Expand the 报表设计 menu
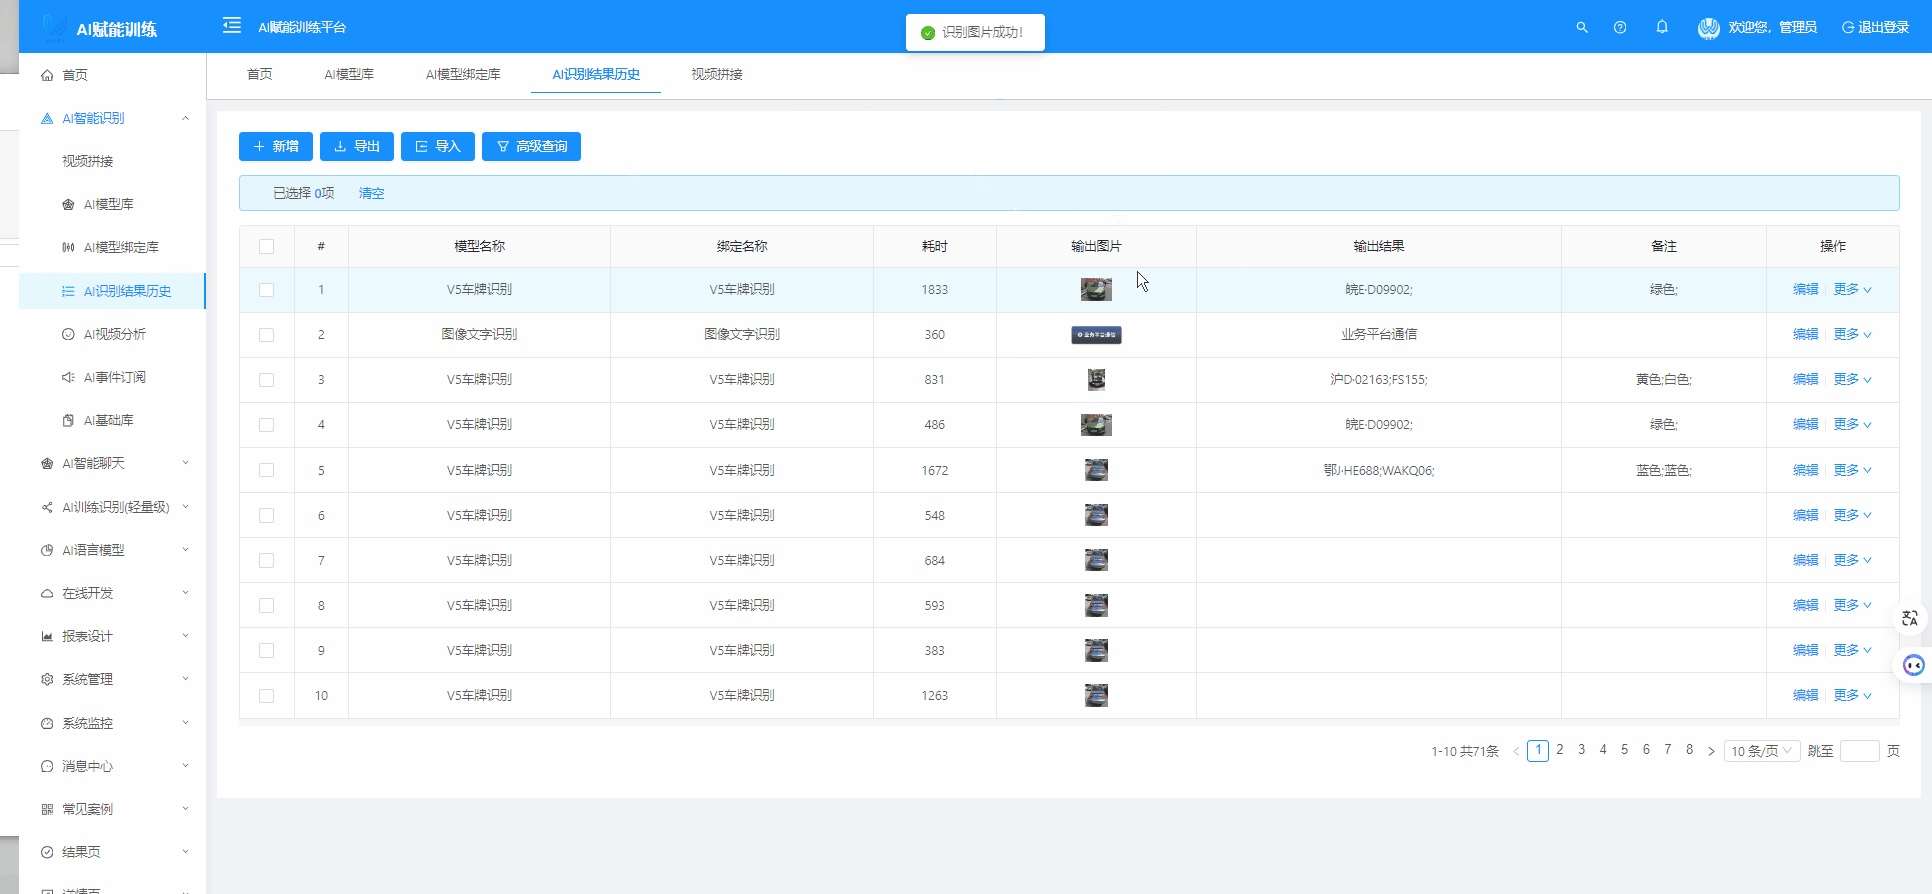This screenshot has height=894, width=1932. tap(112, 636)
